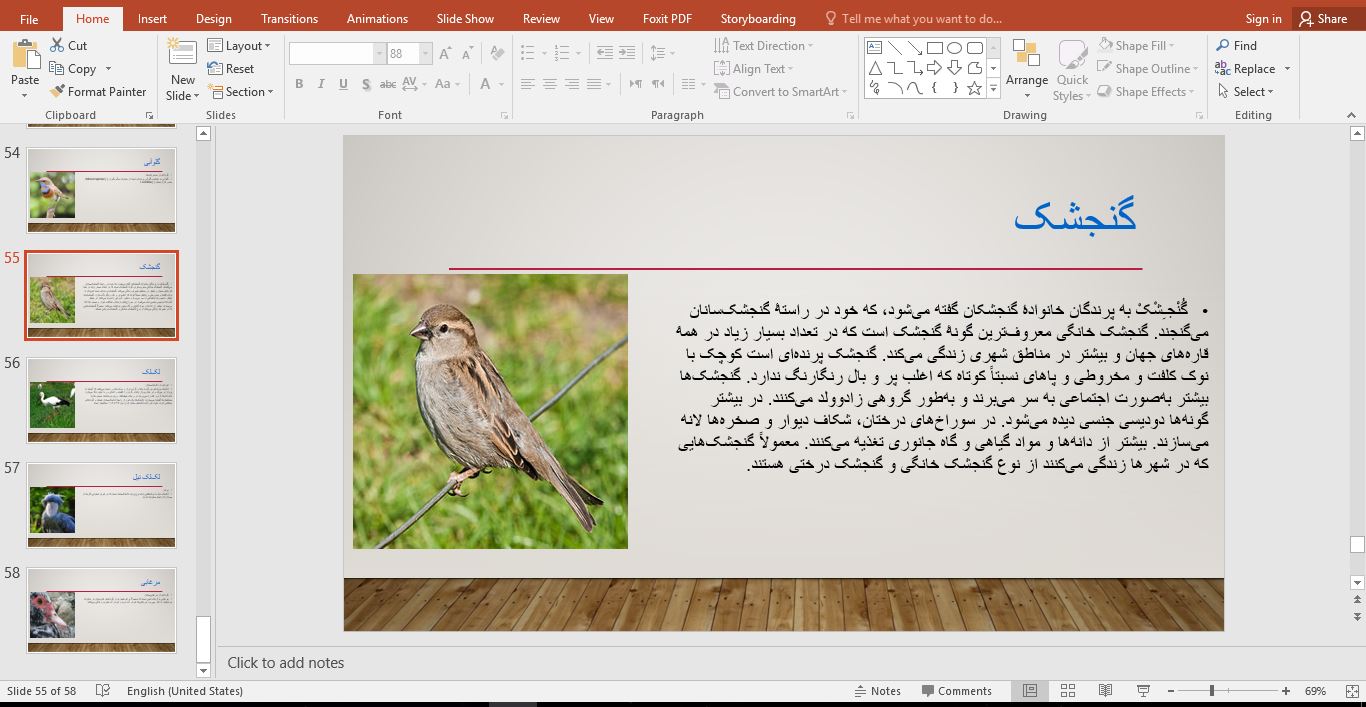Screen dimensions: 1366x707
Task: Click the Paste clipboard icon
Action: [25, 53]
